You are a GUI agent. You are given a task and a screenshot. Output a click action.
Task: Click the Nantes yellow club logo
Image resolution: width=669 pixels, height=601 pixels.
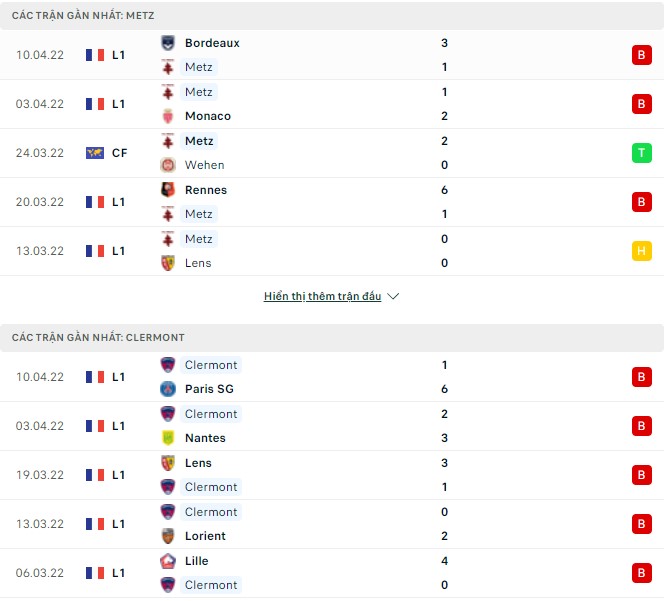(x=168, y=438)
